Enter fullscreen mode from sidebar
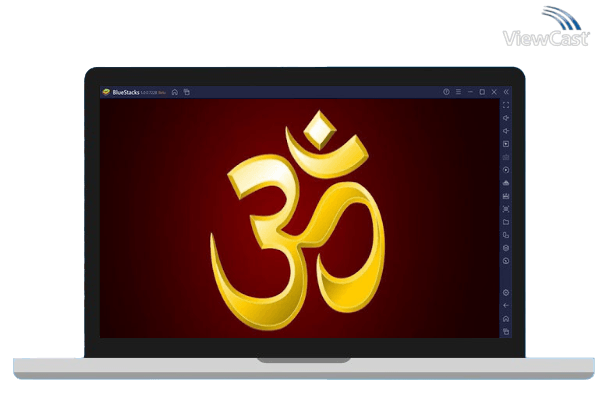Viewport: 602px width, 414px height. tap(506, 105)
